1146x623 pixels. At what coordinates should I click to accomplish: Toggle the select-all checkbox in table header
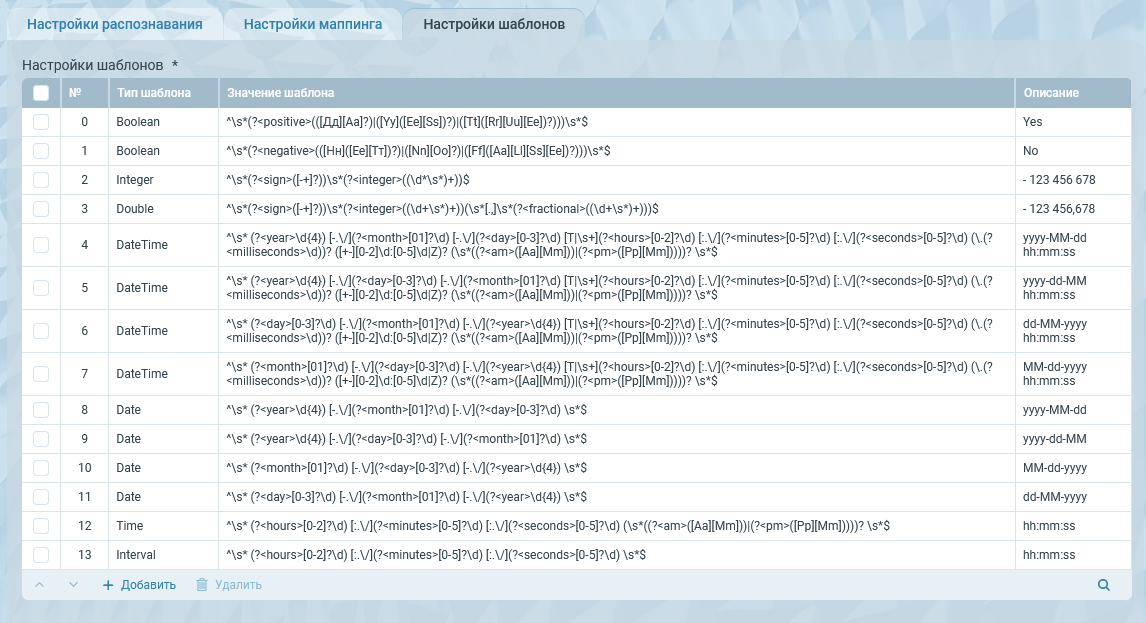click(41, 93)
